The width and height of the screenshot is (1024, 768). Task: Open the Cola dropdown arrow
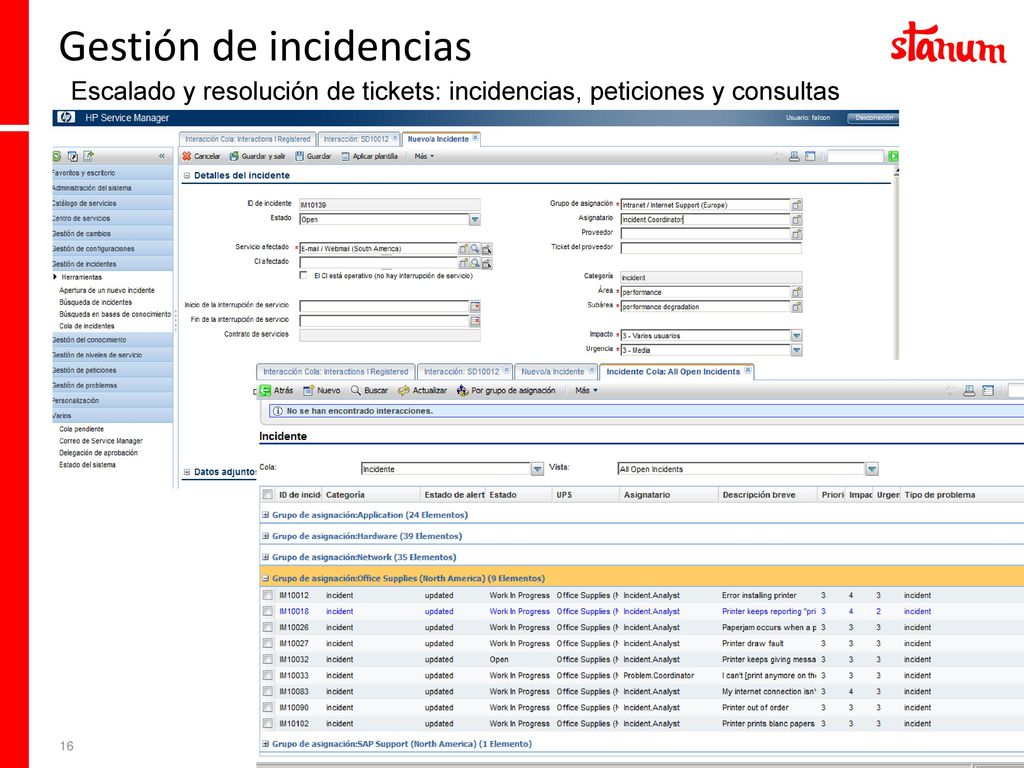pos(537,469)
